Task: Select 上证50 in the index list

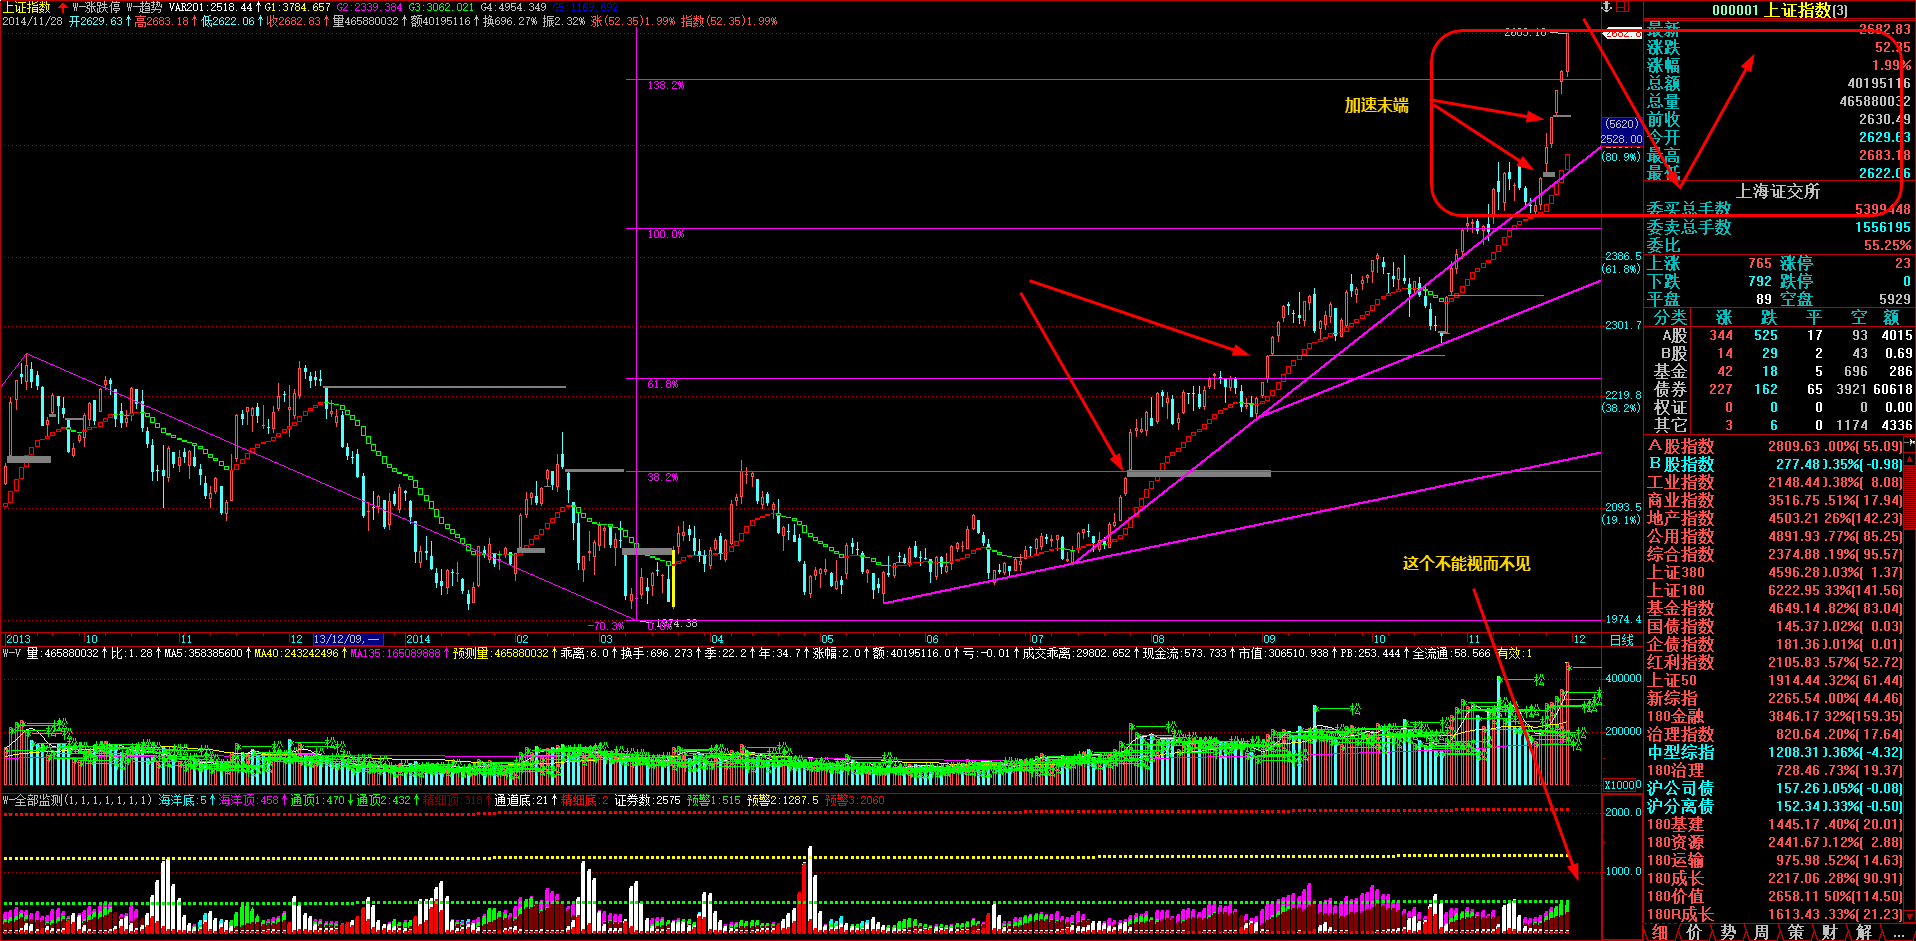Action: (1673, 680)
